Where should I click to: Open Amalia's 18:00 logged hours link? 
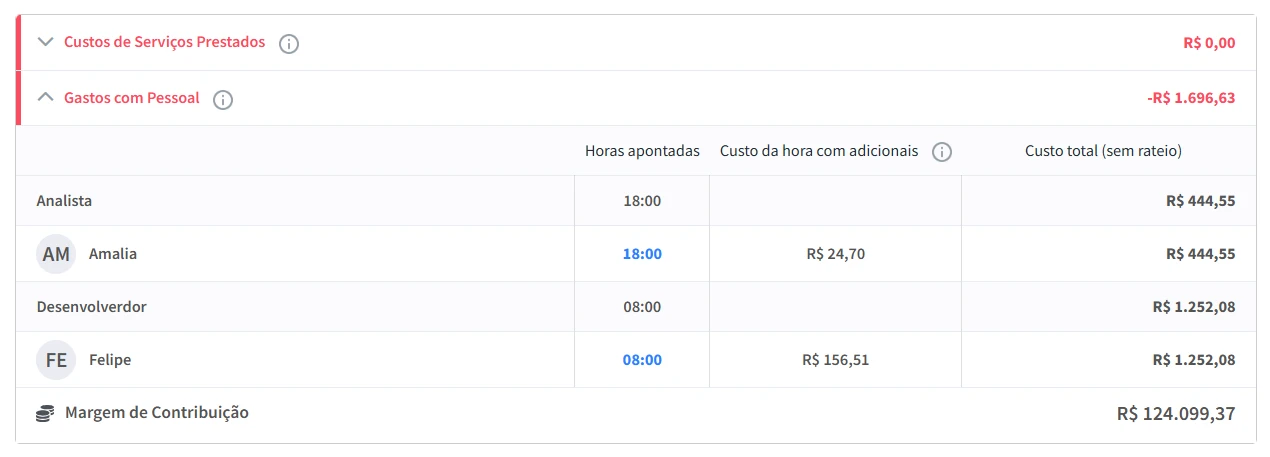642,254
